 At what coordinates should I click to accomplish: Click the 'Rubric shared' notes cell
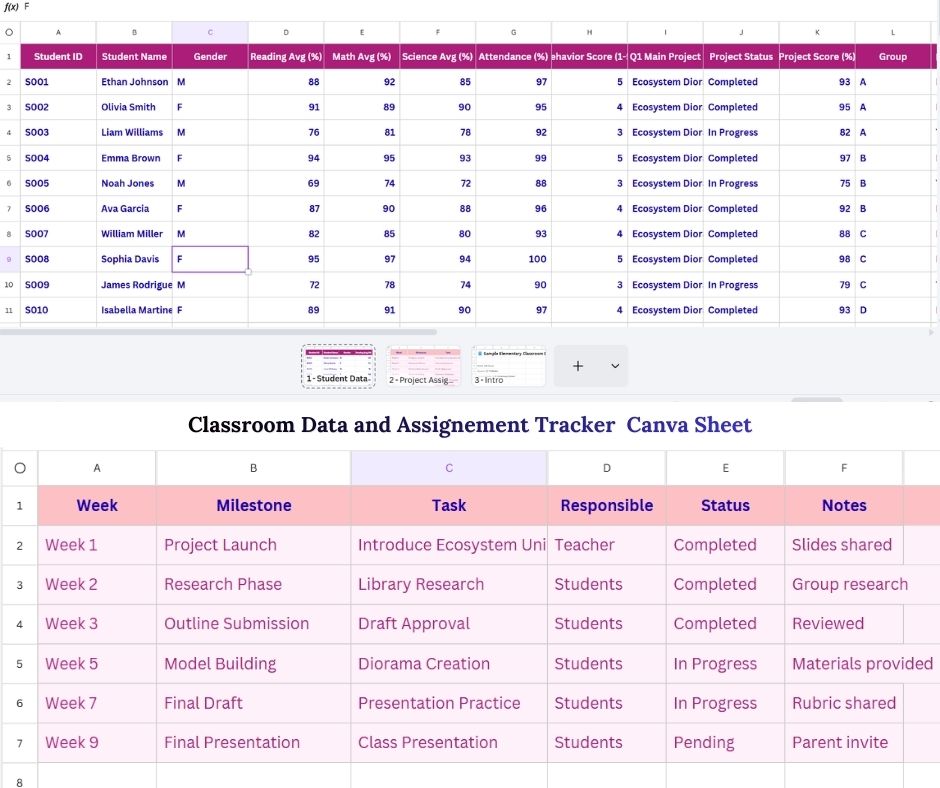click(844, 703)
